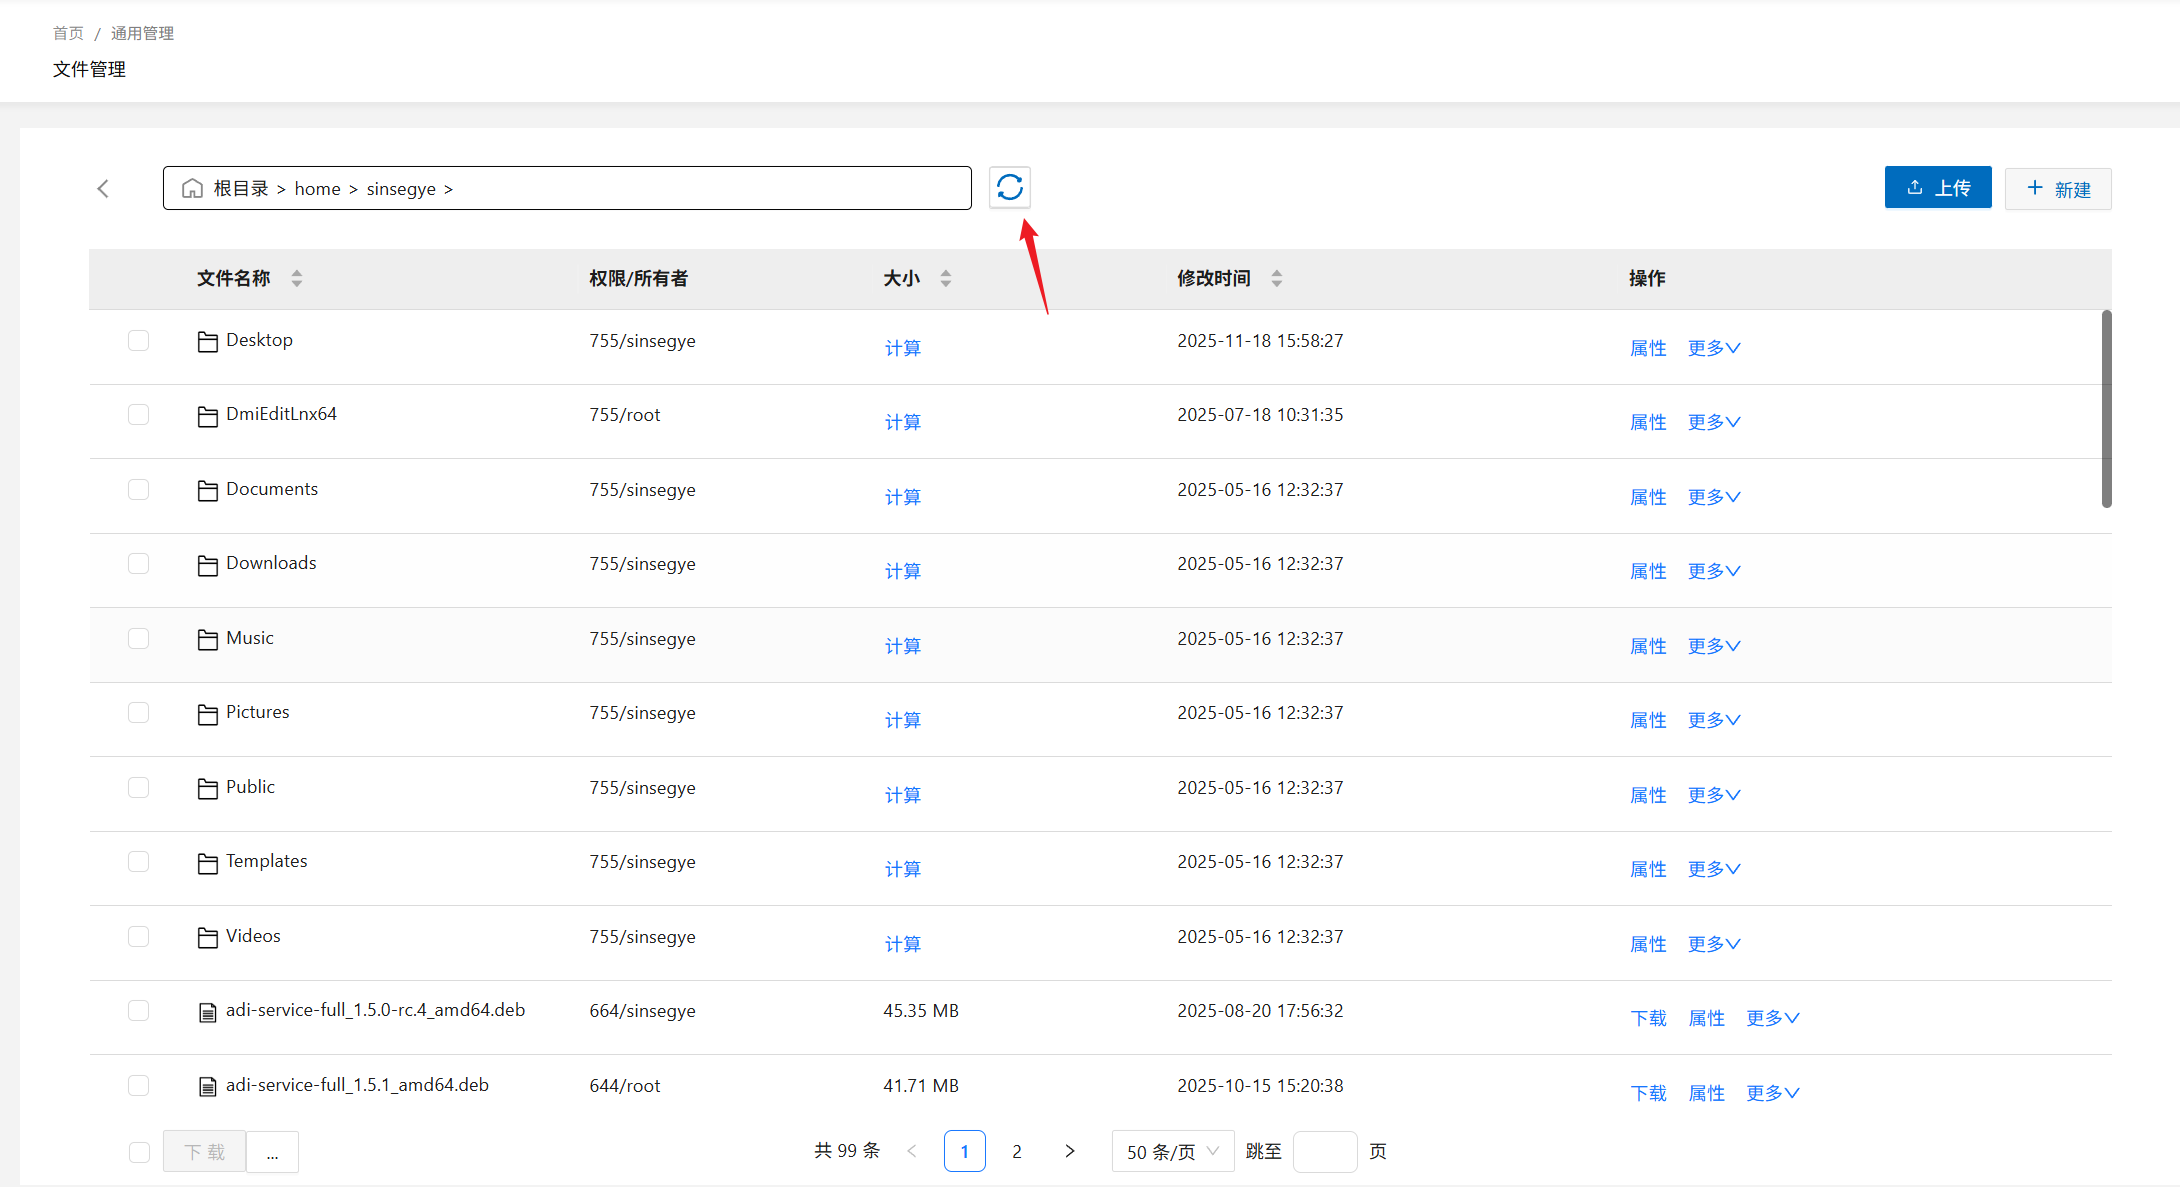Click the refresh icon beside path bar
The width and height of the screenshot is (2180, 1187).
pyautogui.click(x=1009, y=187)
